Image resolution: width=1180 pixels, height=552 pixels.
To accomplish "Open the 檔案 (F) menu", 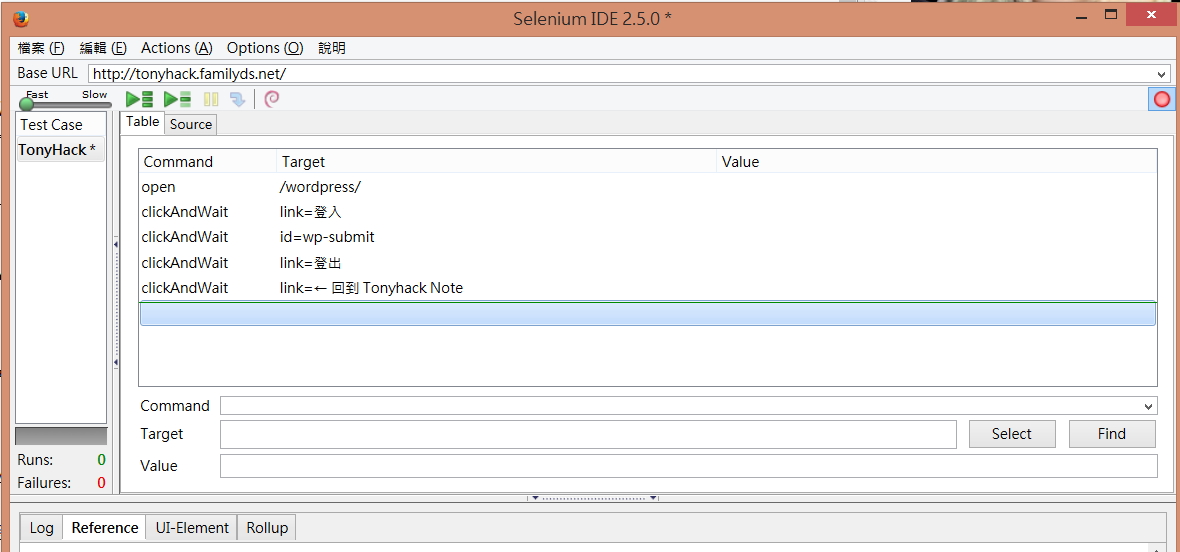I will (41, 48).
